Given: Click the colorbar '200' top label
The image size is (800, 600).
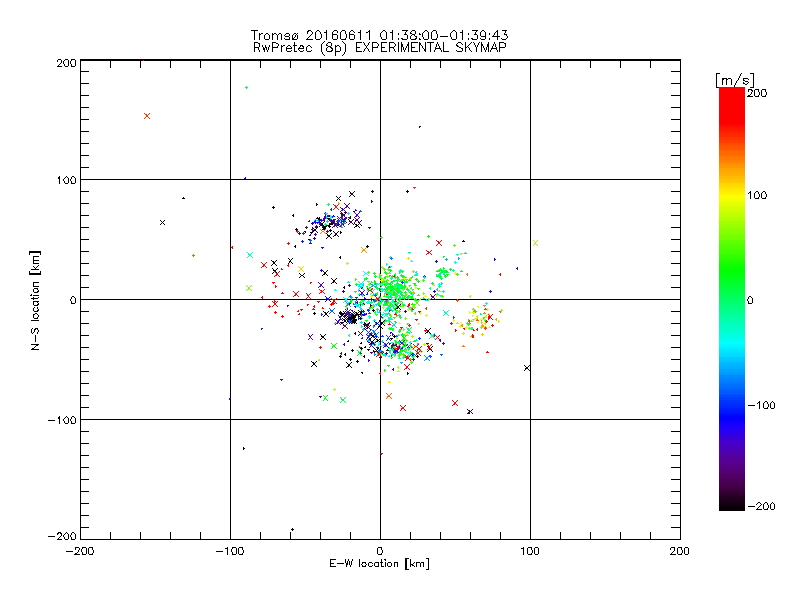Looking at the screenshot, I should coord(757,93).
